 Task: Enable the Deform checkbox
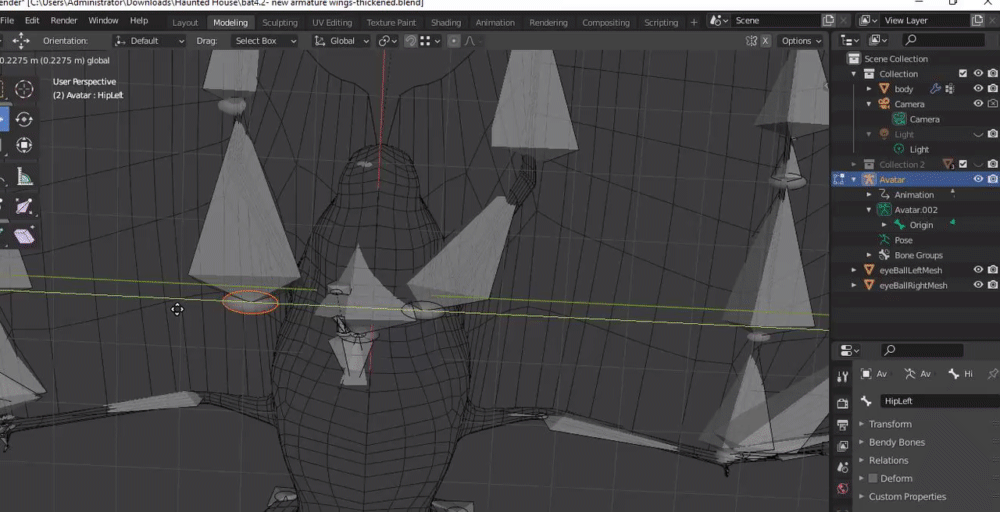pyautogui.click(x=872, y=479)
